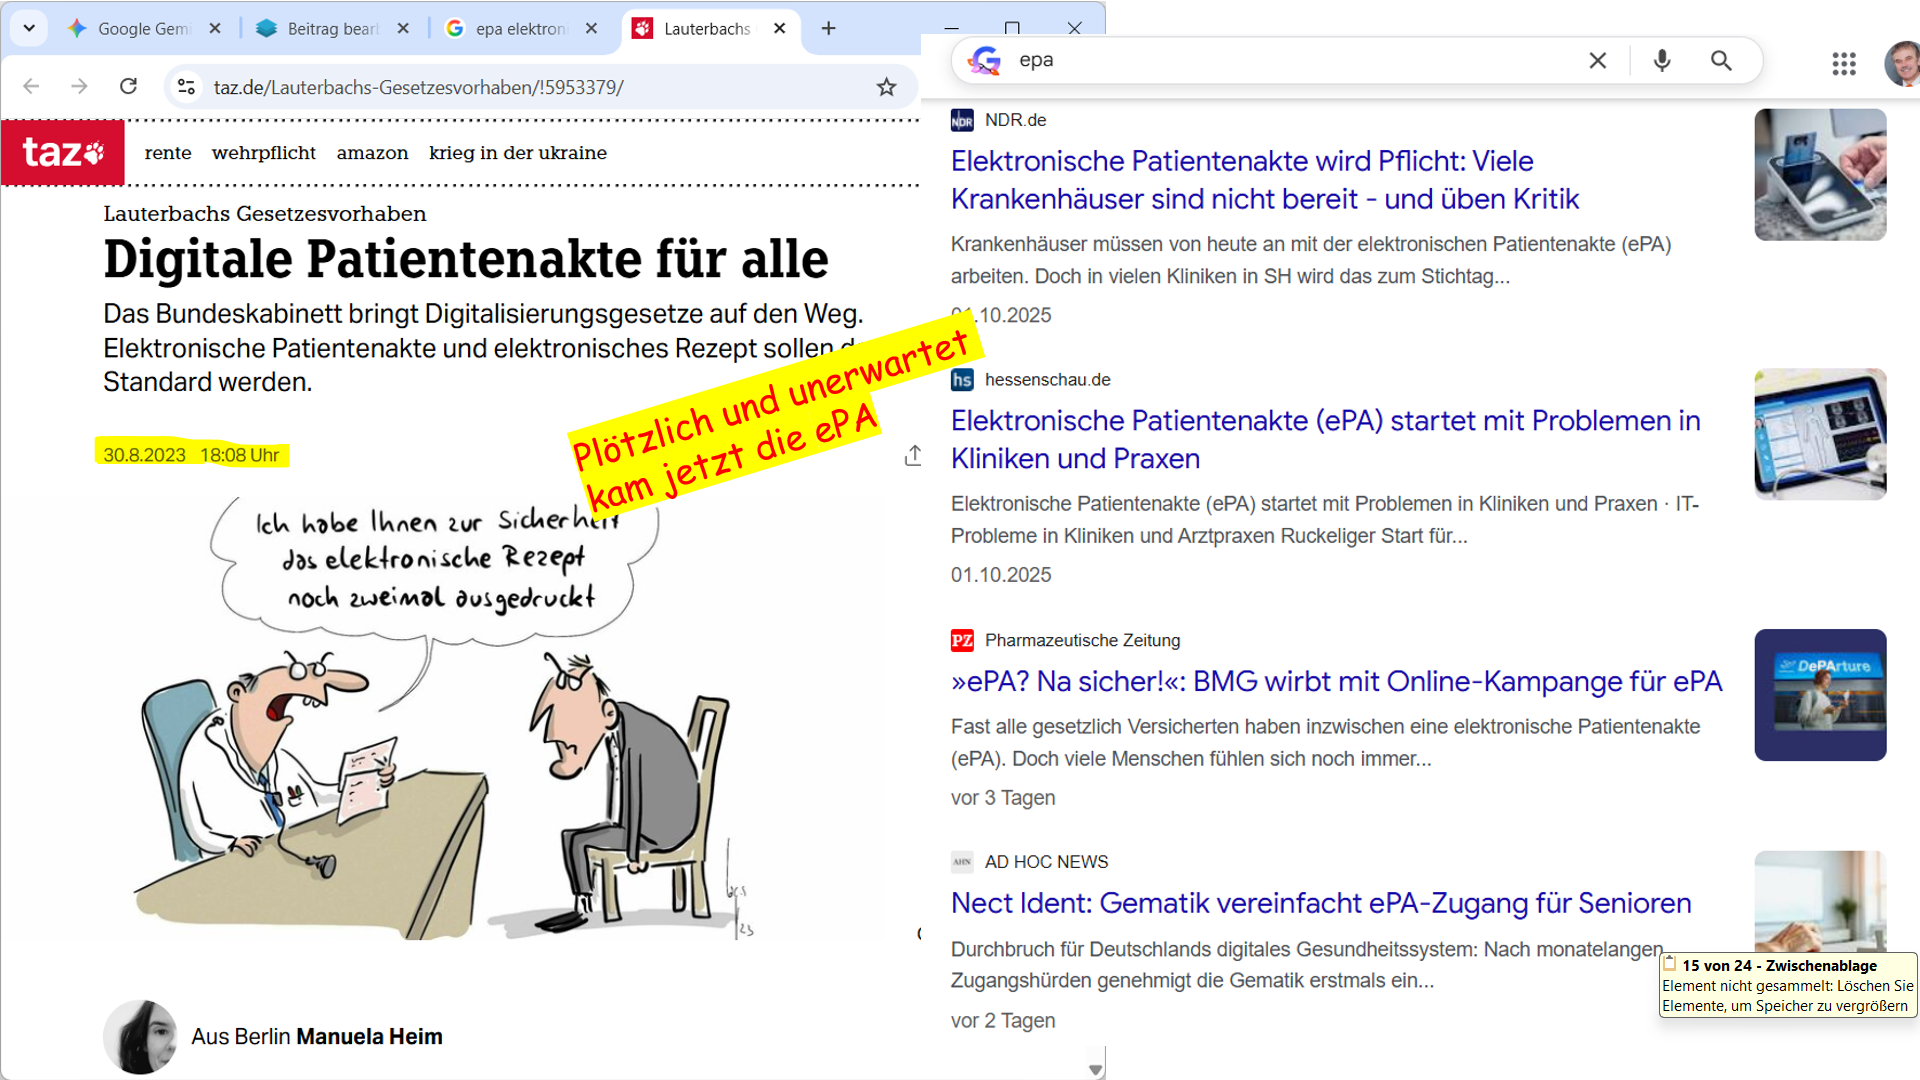Close the epa elektronische search tab
This screenshot has height=1080, width=1920.
[x=591, y=28]
